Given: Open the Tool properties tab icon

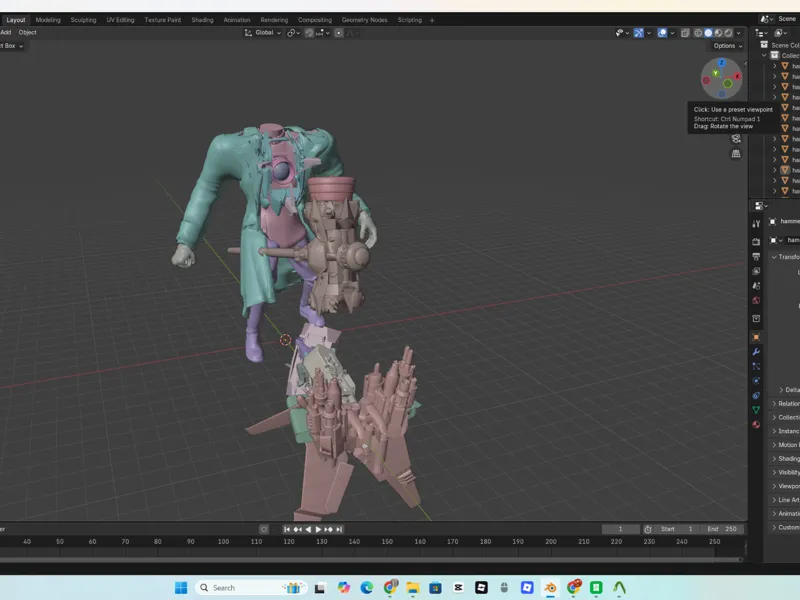Looking at the screenshot, I should click(x=756, y=223).
